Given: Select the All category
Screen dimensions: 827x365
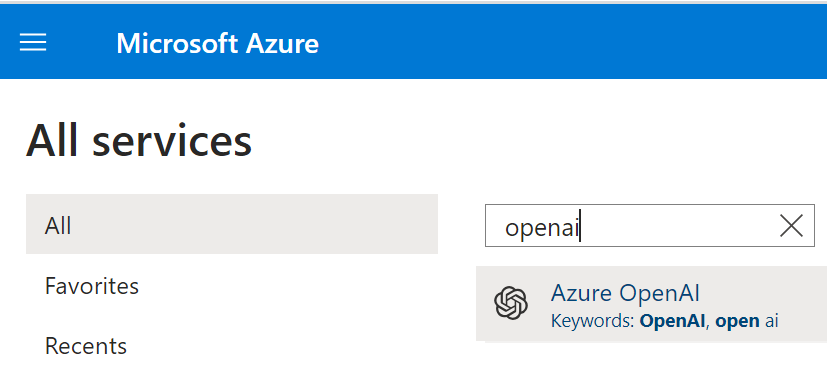Looking at the screenshot, I should point(232,224).
